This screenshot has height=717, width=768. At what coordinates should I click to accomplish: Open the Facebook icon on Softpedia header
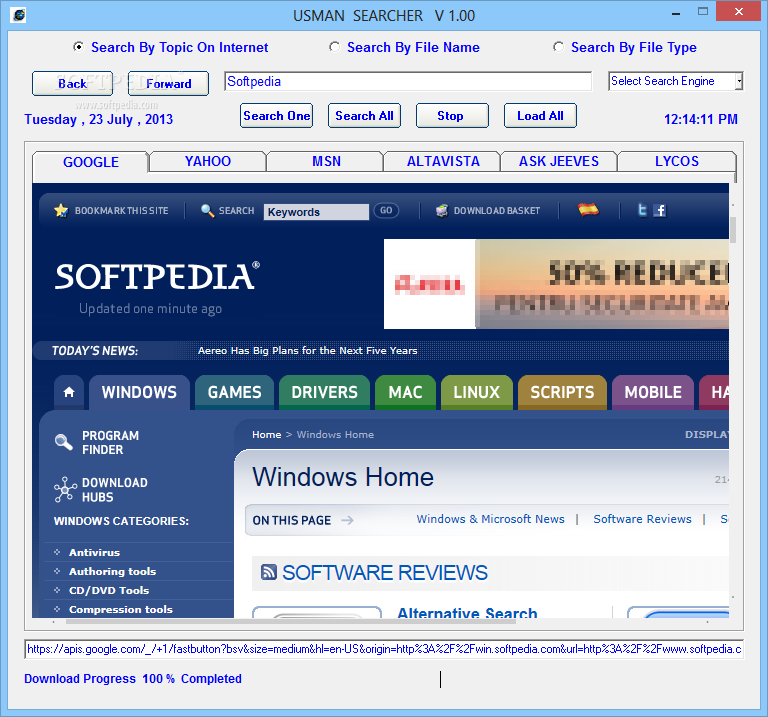[660, 211]
